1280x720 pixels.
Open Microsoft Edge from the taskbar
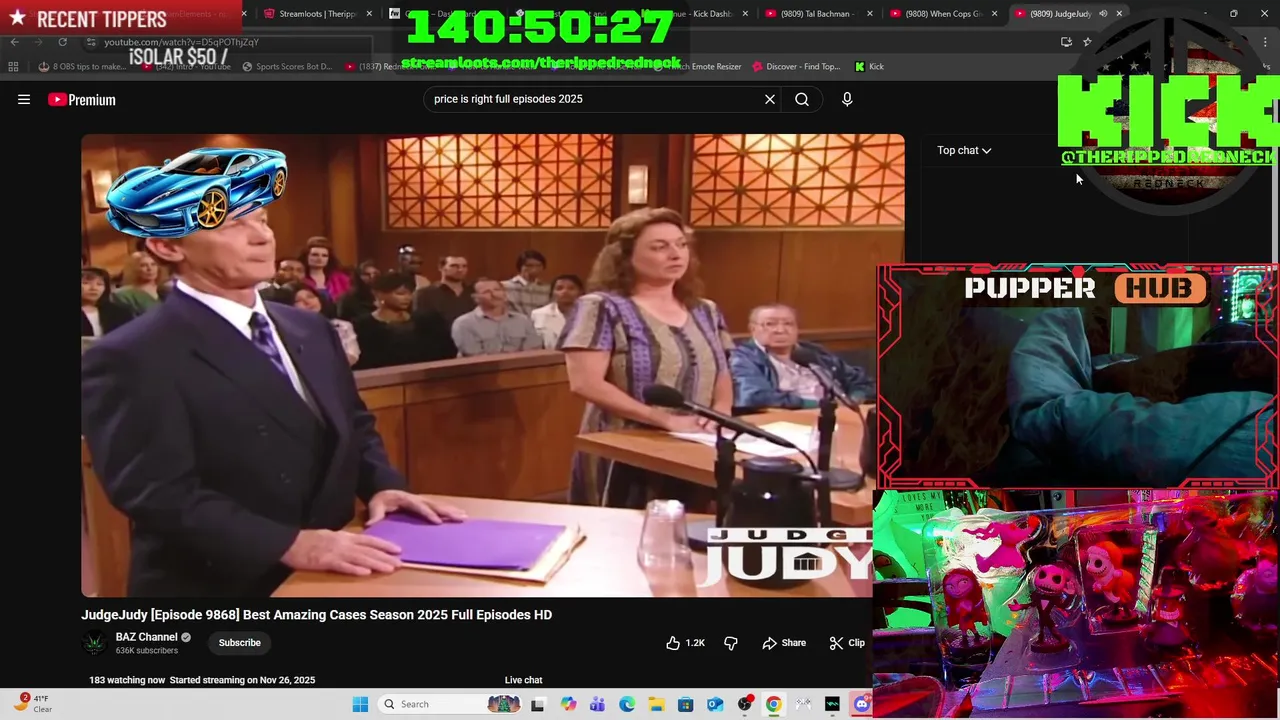point(627,704)
